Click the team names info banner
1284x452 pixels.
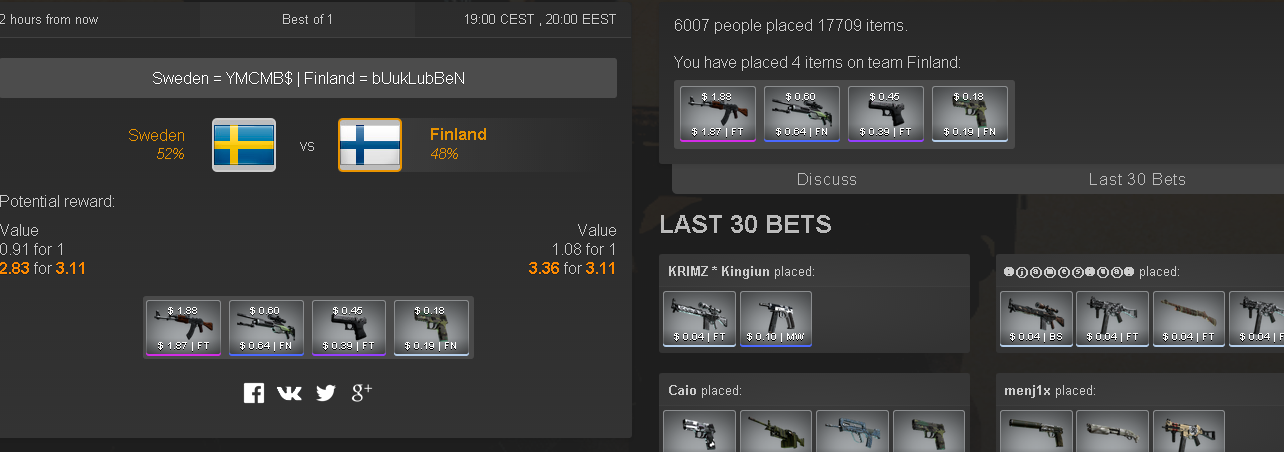[308, 78]
